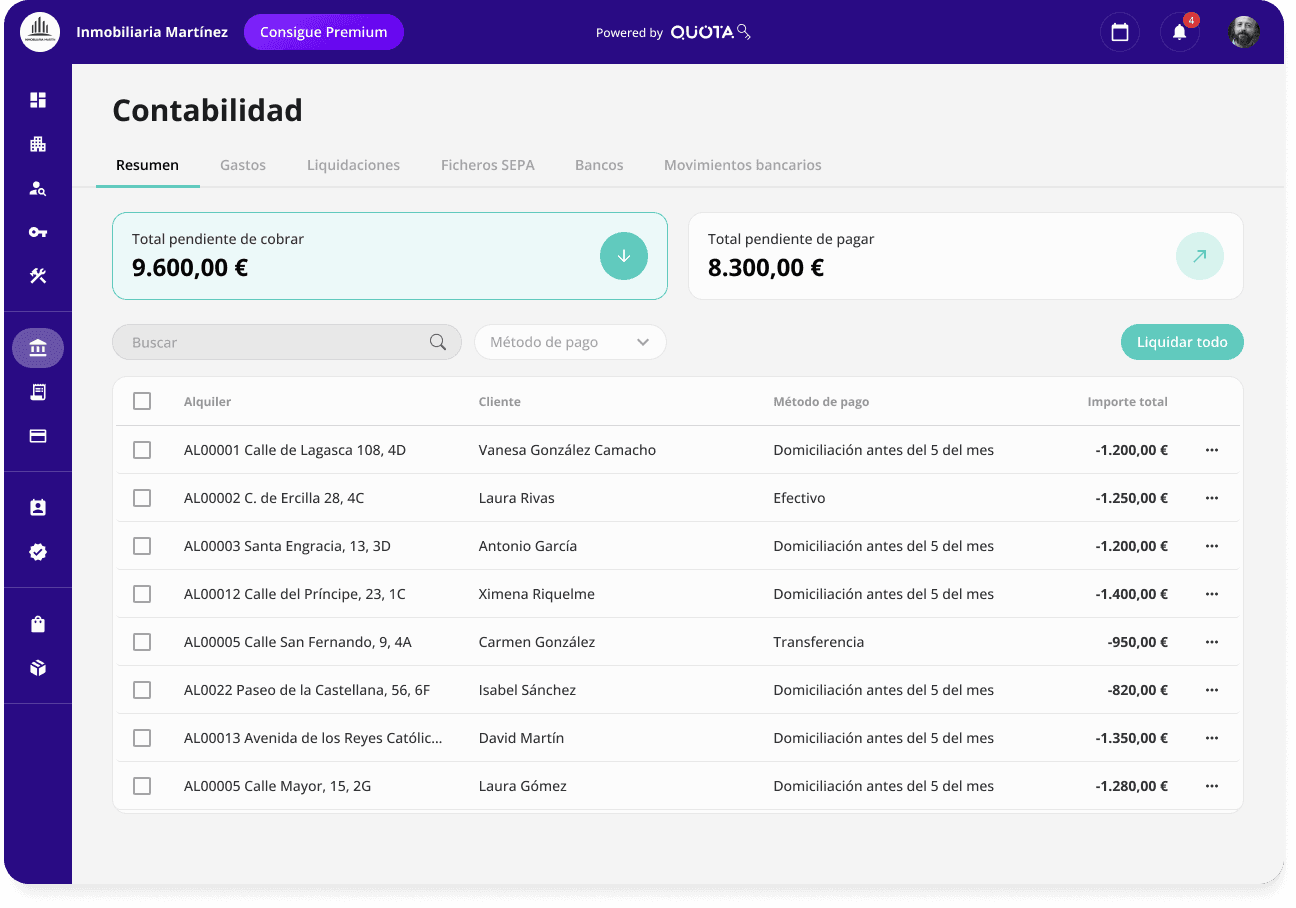Open the user profile avatar
This screenshot has width=1296, height=908.
[1244, 32]
